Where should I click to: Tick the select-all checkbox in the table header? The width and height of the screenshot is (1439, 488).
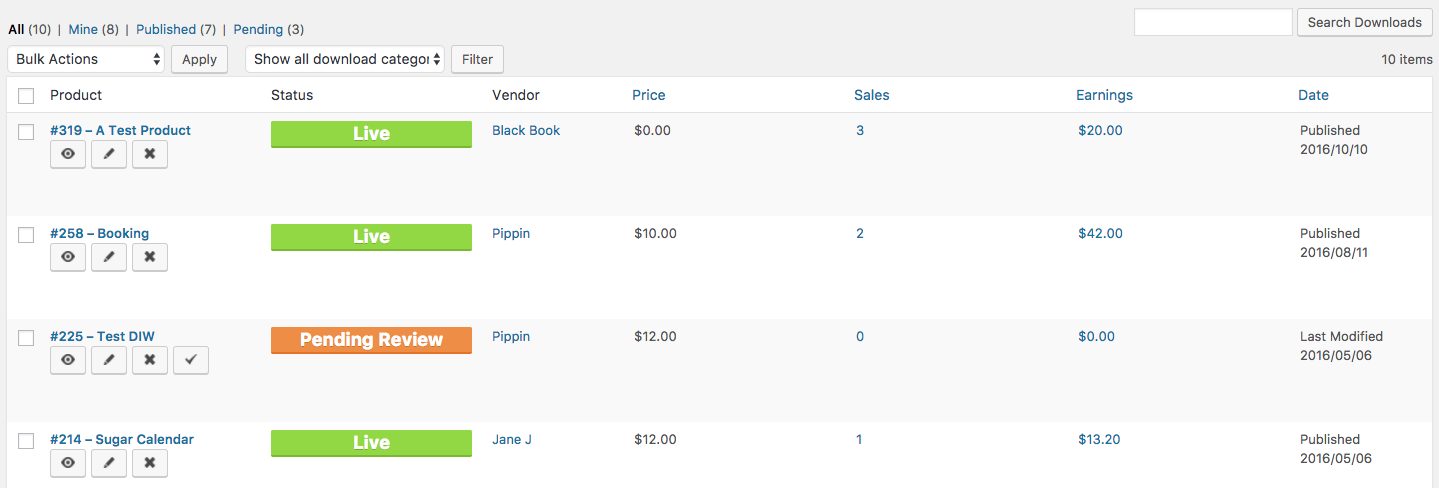(x=27, y=96)
